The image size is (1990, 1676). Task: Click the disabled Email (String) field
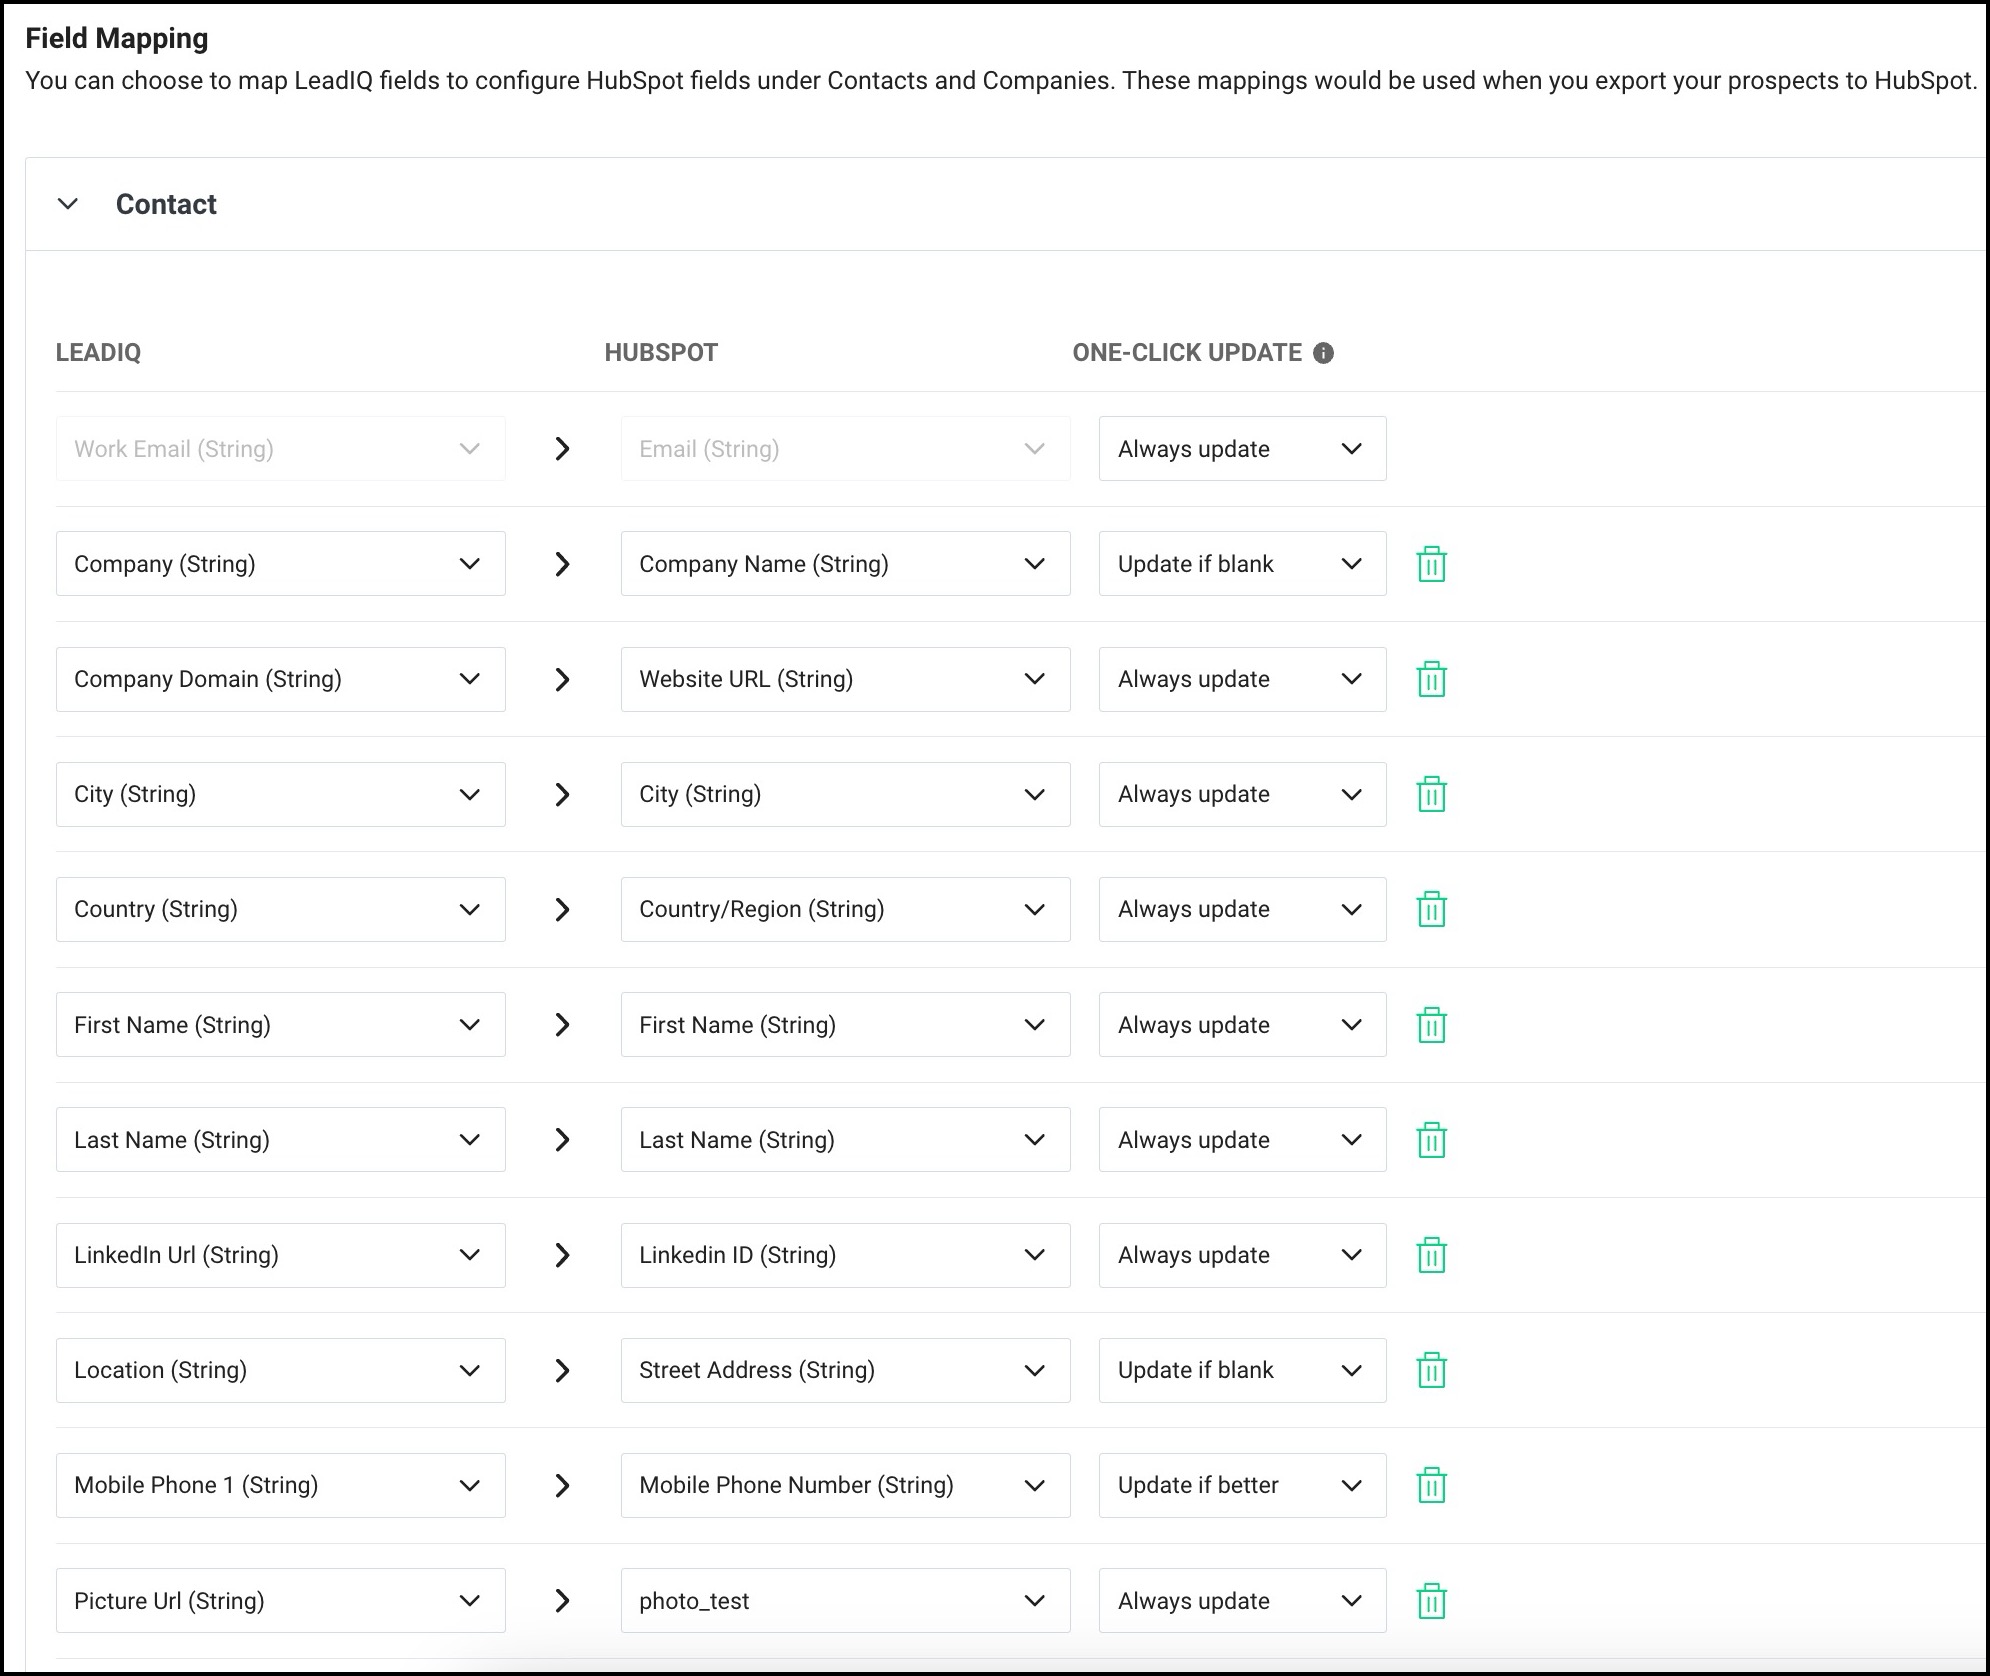tap(846, 449)
